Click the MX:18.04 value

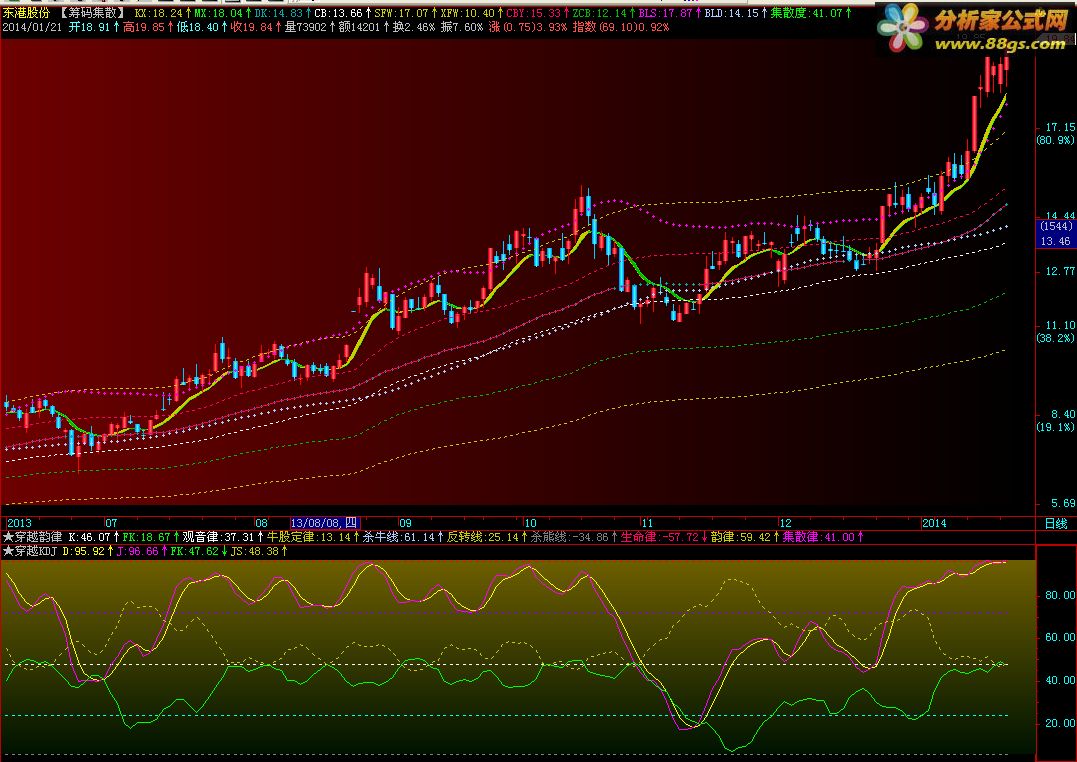point(220,13)
